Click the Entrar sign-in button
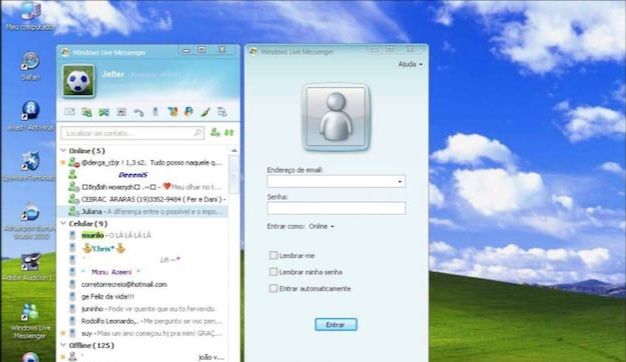Viewport: 626px width, 362px height. (336, 324)
